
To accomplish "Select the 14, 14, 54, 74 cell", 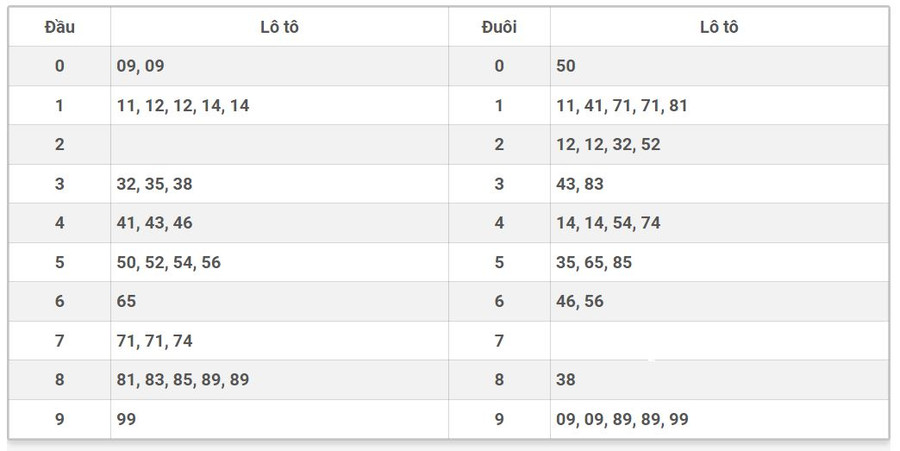I will click(x=608, y=223).
